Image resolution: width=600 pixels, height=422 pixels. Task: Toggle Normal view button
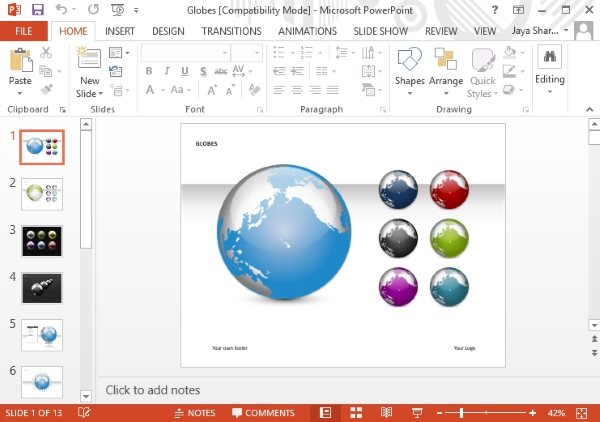point(325,412)
